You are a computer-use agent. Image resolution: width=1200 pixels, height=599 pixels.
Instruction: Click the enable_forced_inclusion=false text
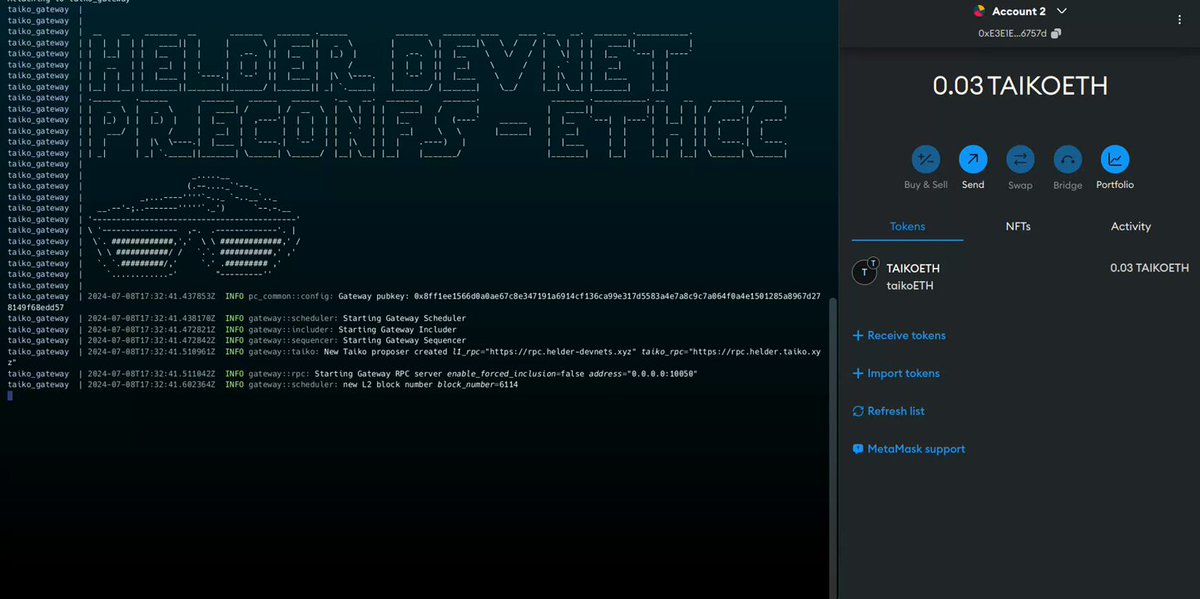coord(514,373)
